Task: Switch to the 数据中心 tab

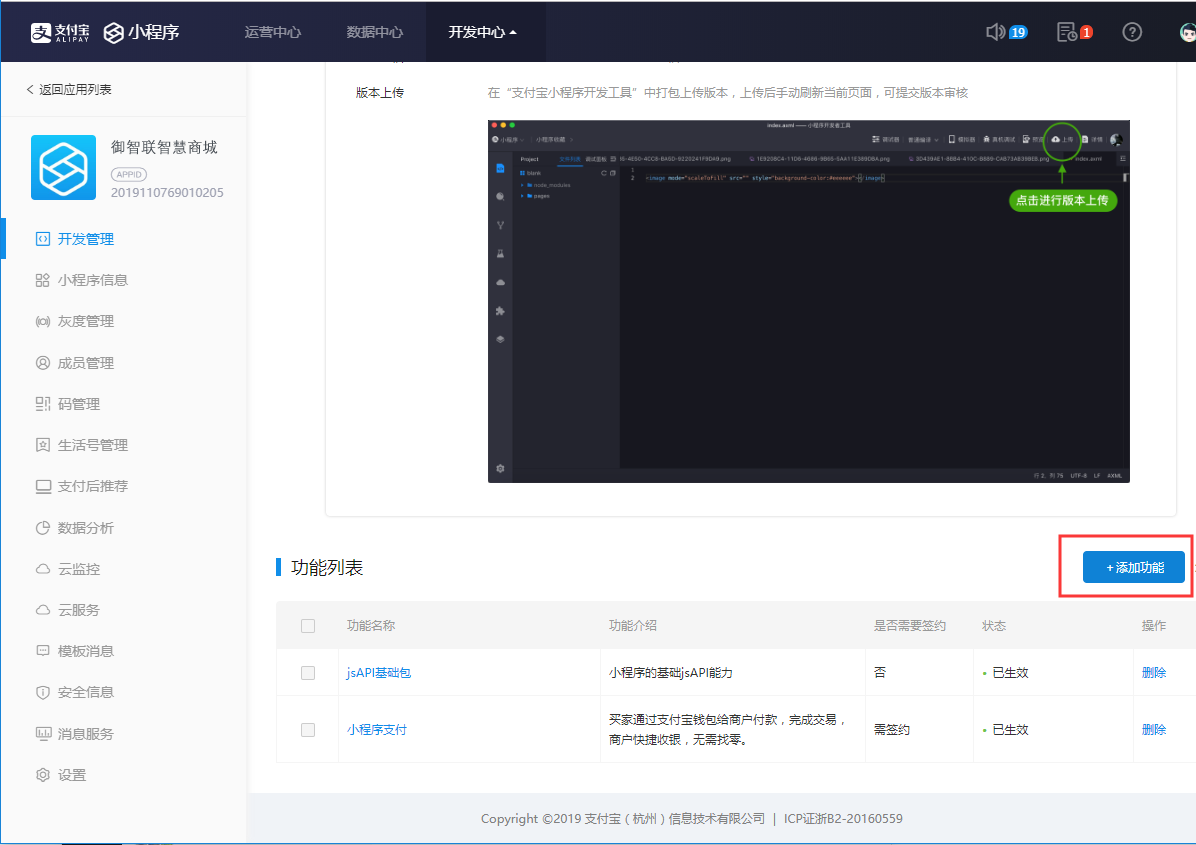Action: coord(375,32)
